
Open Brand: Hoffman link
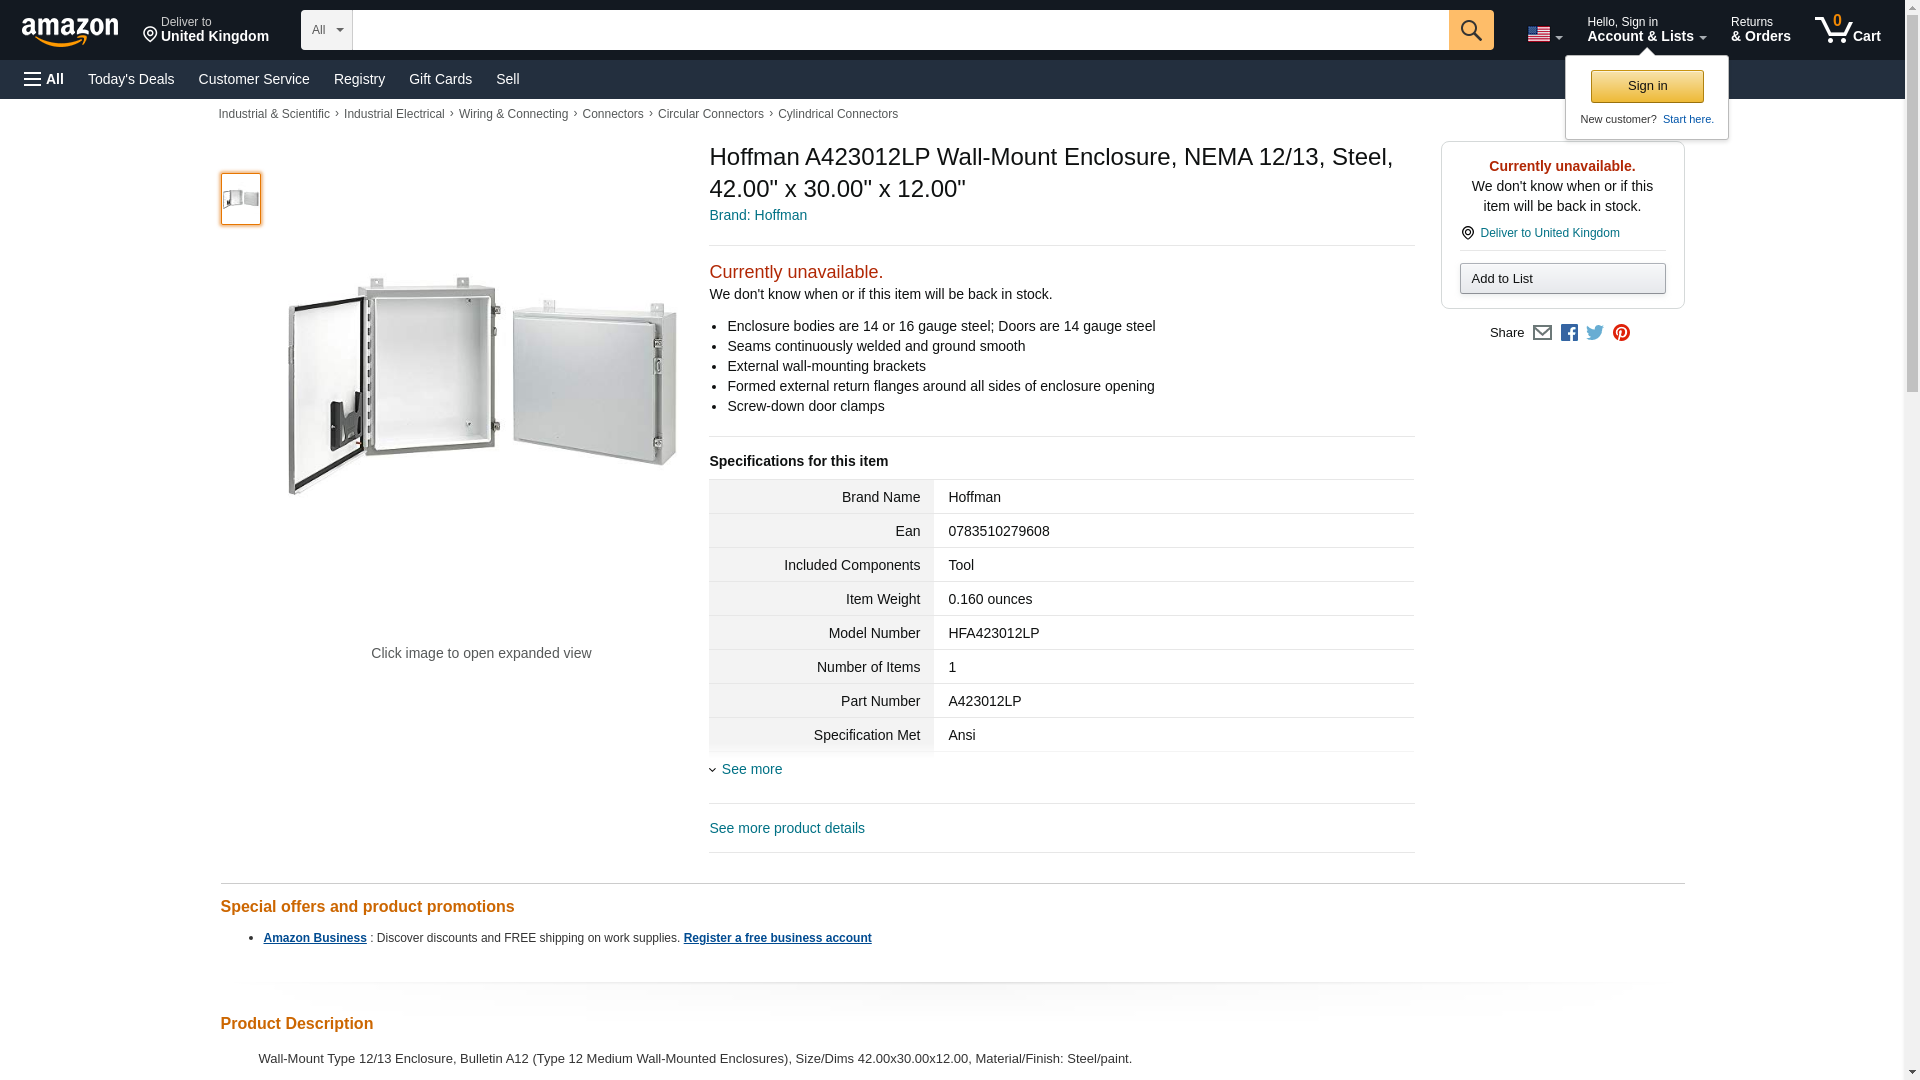point(758,215)
